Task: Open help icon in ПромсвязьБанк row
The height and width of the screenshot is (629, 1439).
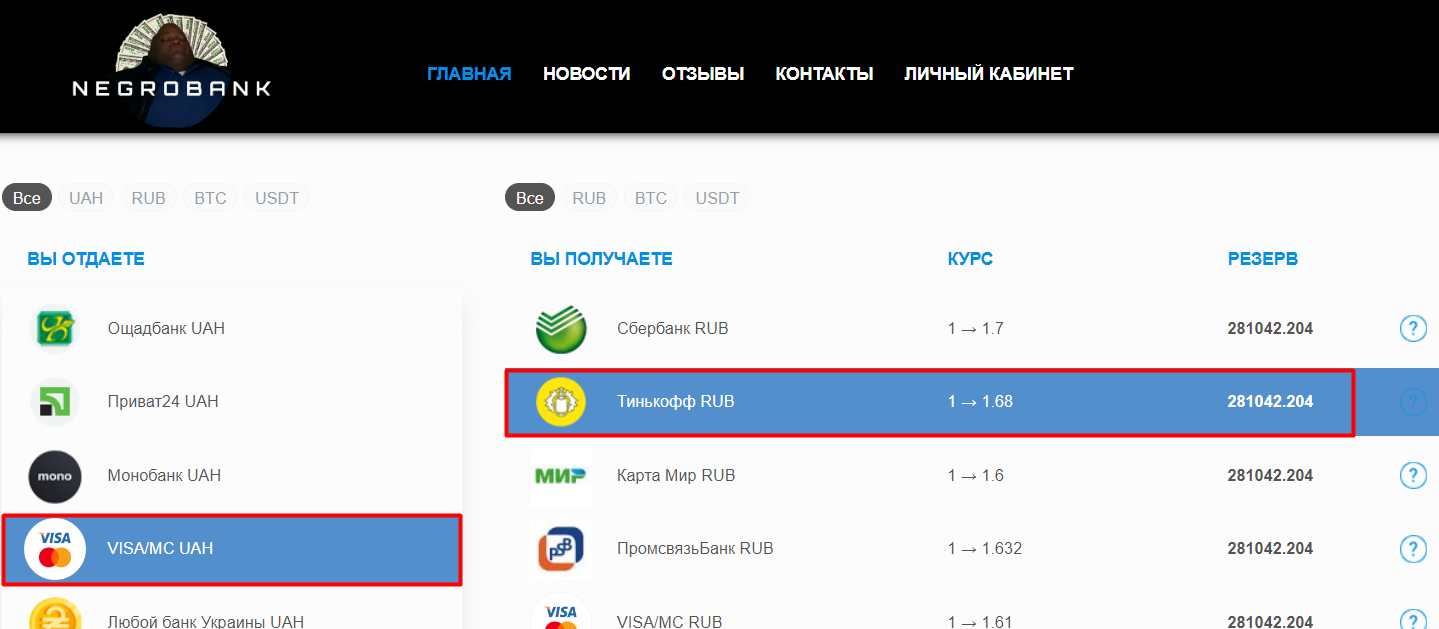Action: click(x=1413, y=549)
